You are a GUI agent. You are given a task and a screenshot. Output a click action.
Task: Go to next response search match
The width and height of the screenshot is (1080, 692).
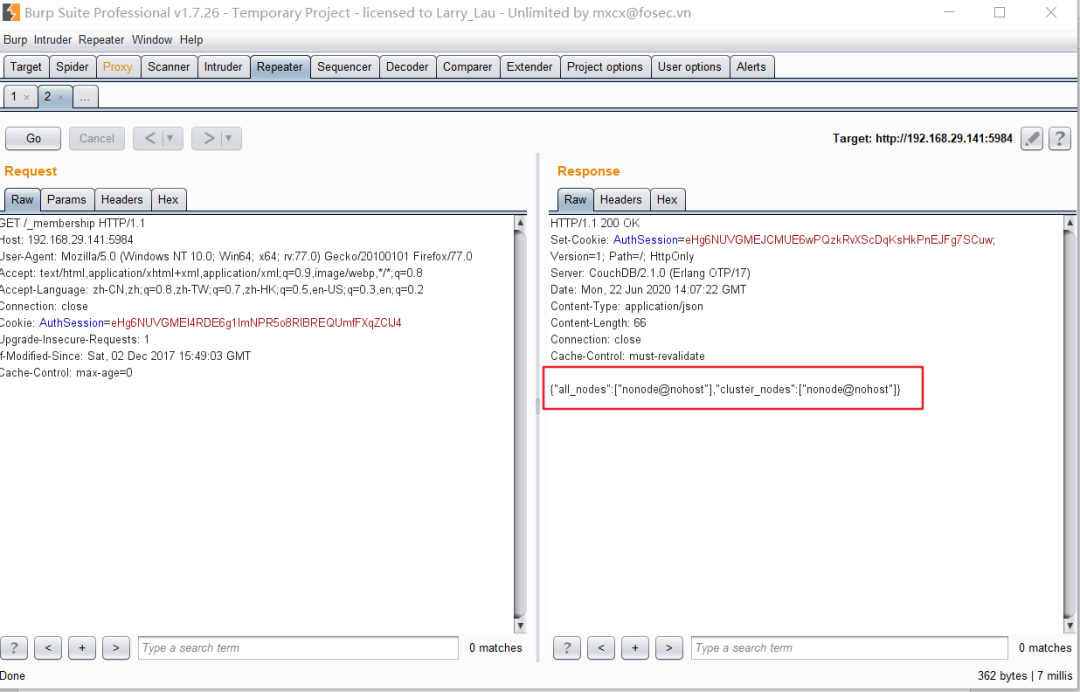(x=669, y=648)
